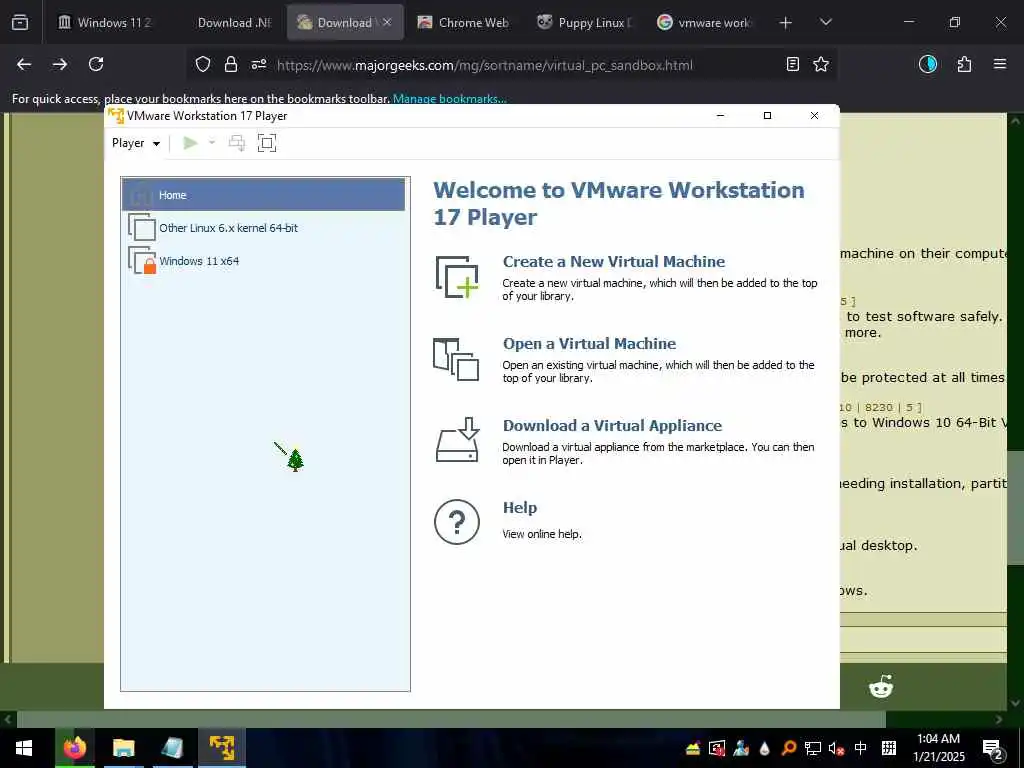The height and width of the screenshot is (768, 1024).
Task: Click the muted volume tray icon
Action: pyautogui.click(x=836, y=748)
